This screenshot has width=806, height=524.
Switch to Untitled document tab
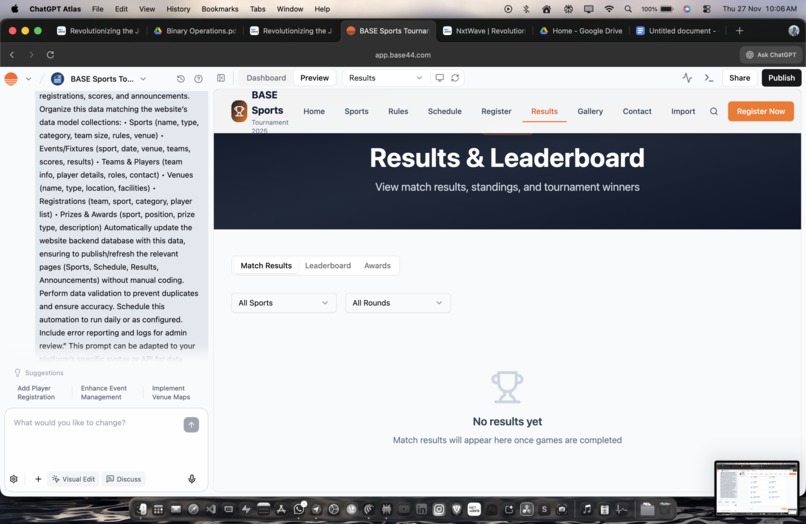tap(676, 31)
